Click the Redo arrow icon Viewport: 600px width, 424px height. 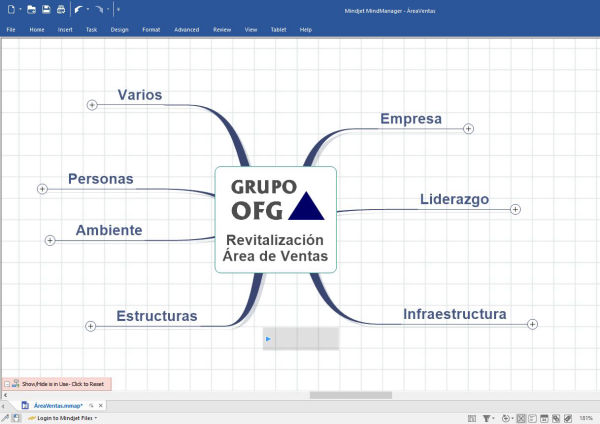[x=99, y=10]
